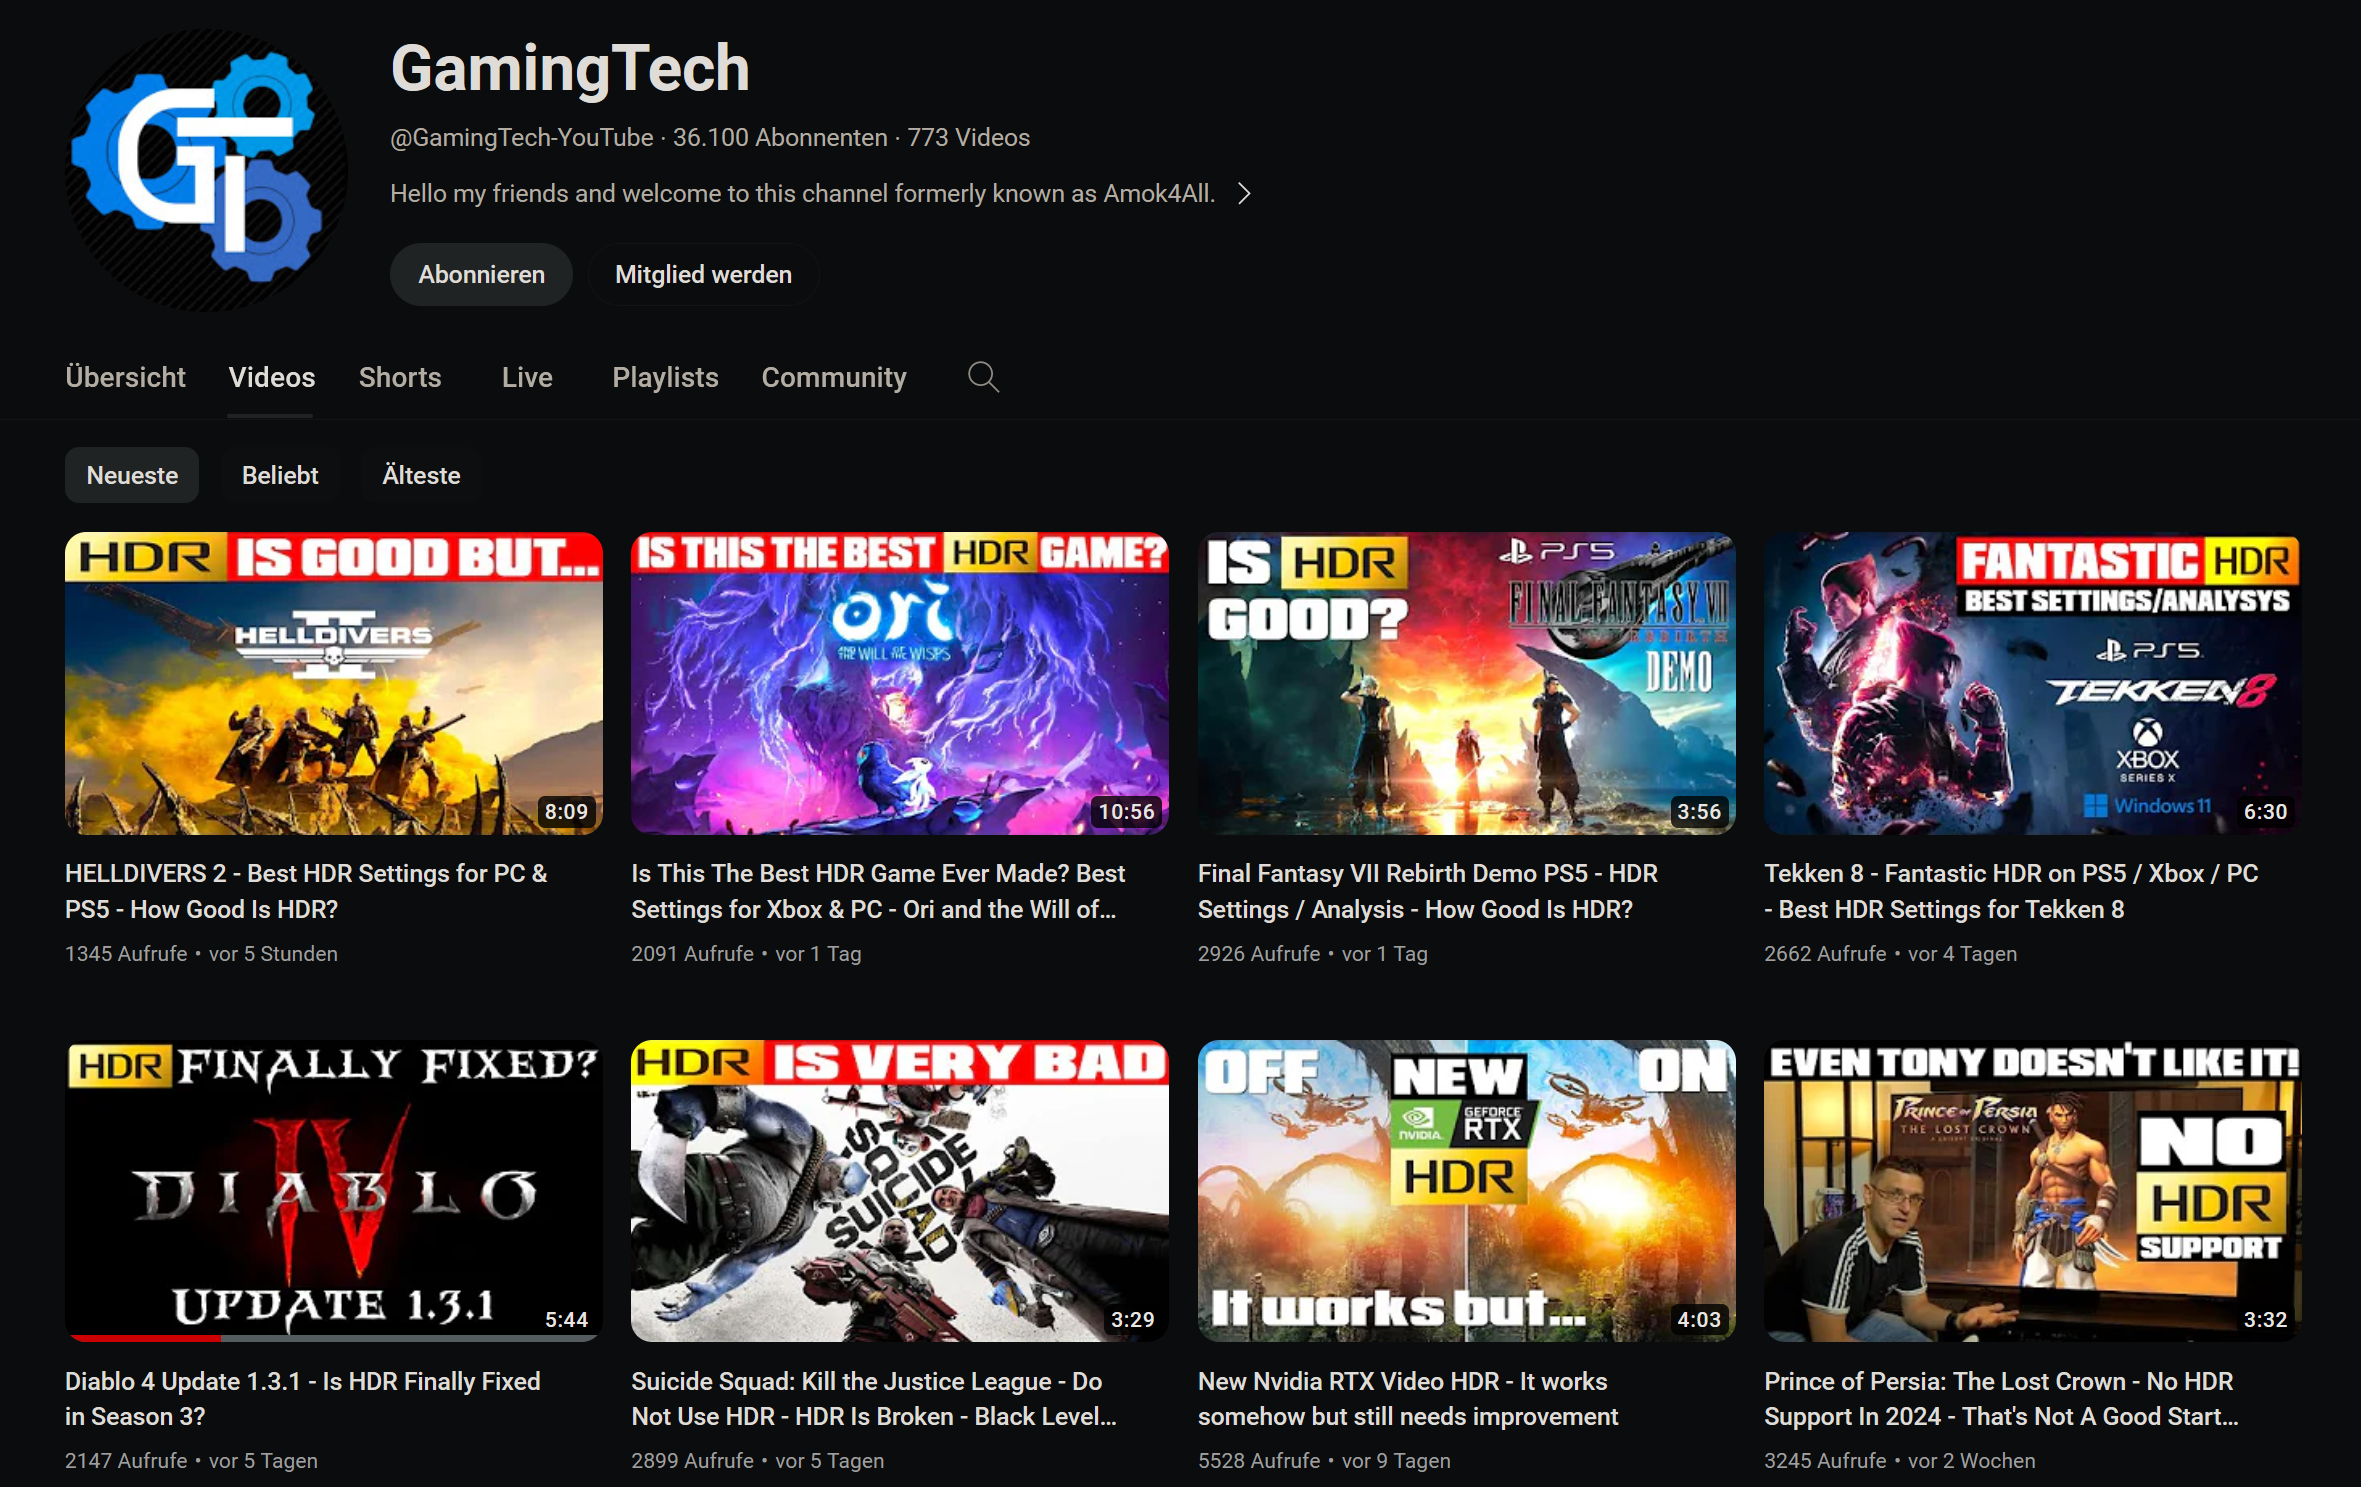Viewport: 2361px width, 1487px height.
Task: Switch to the Community tab
Action: click(x=834, y=377)
